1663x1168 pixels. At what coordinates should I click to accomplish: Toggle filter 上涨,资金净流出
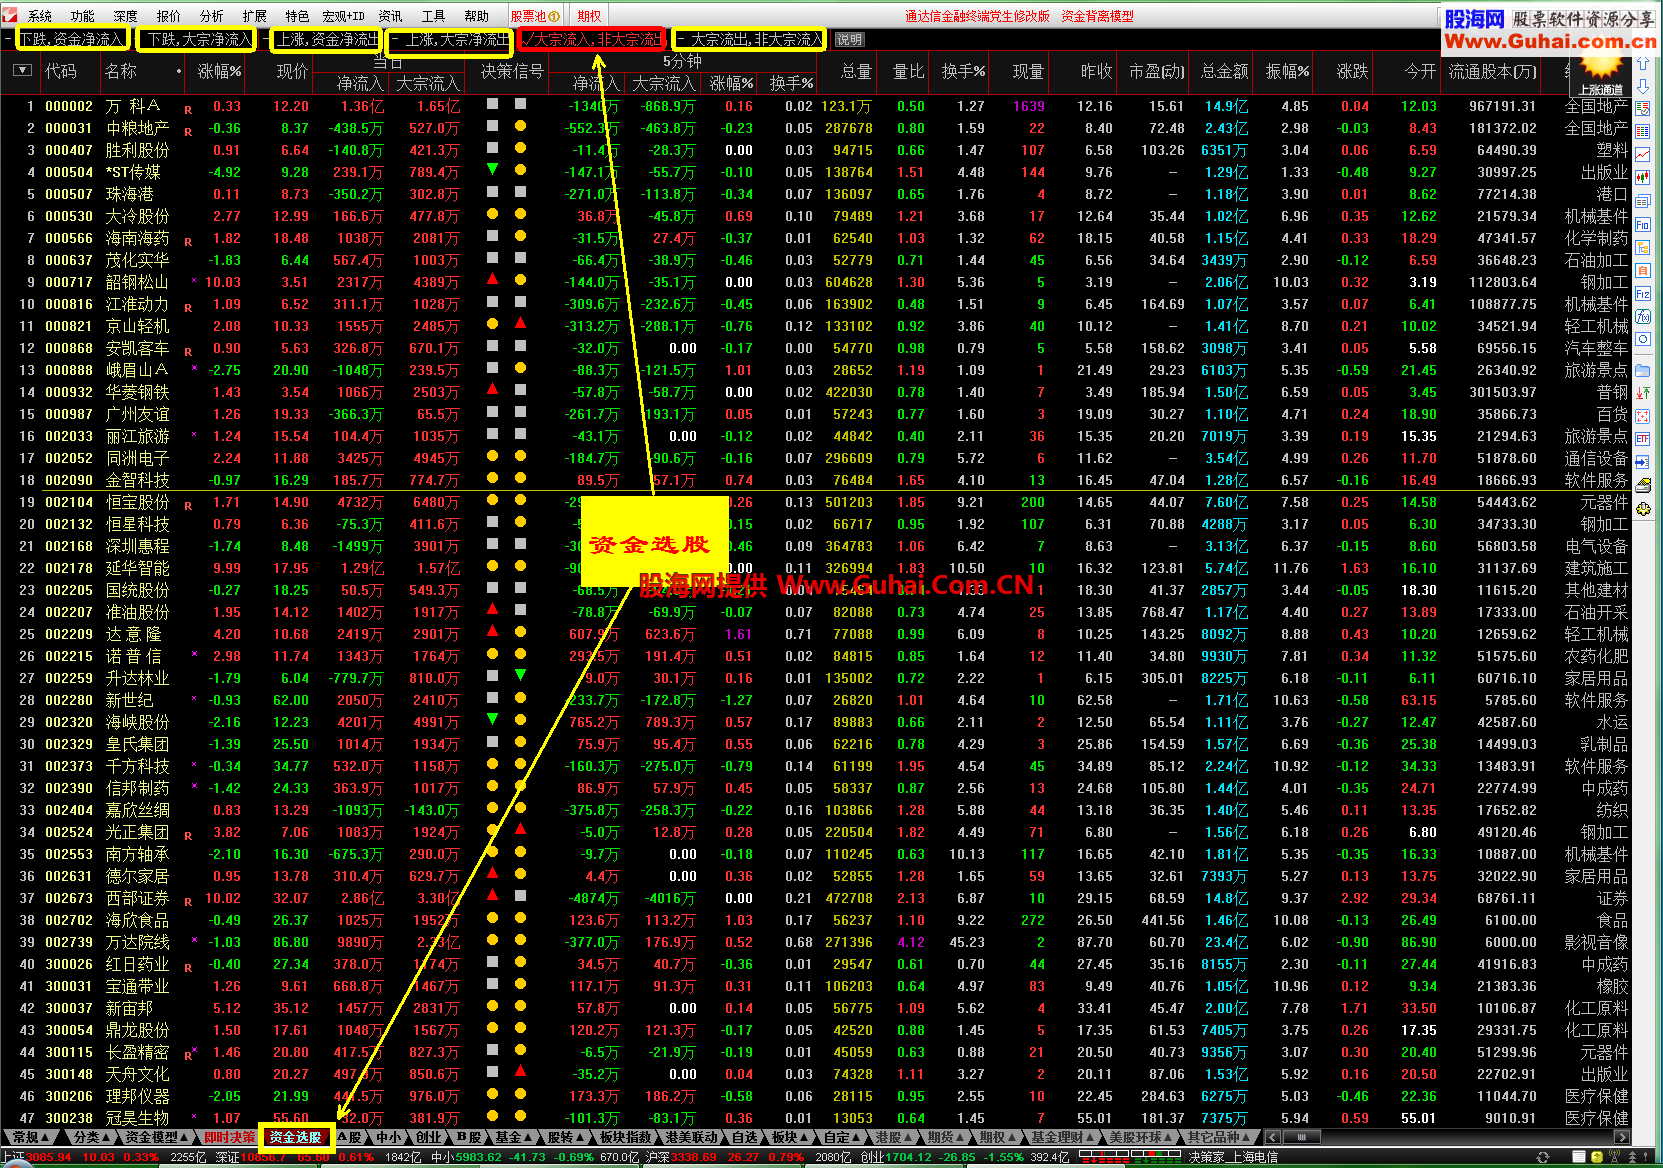pos(326,40)
